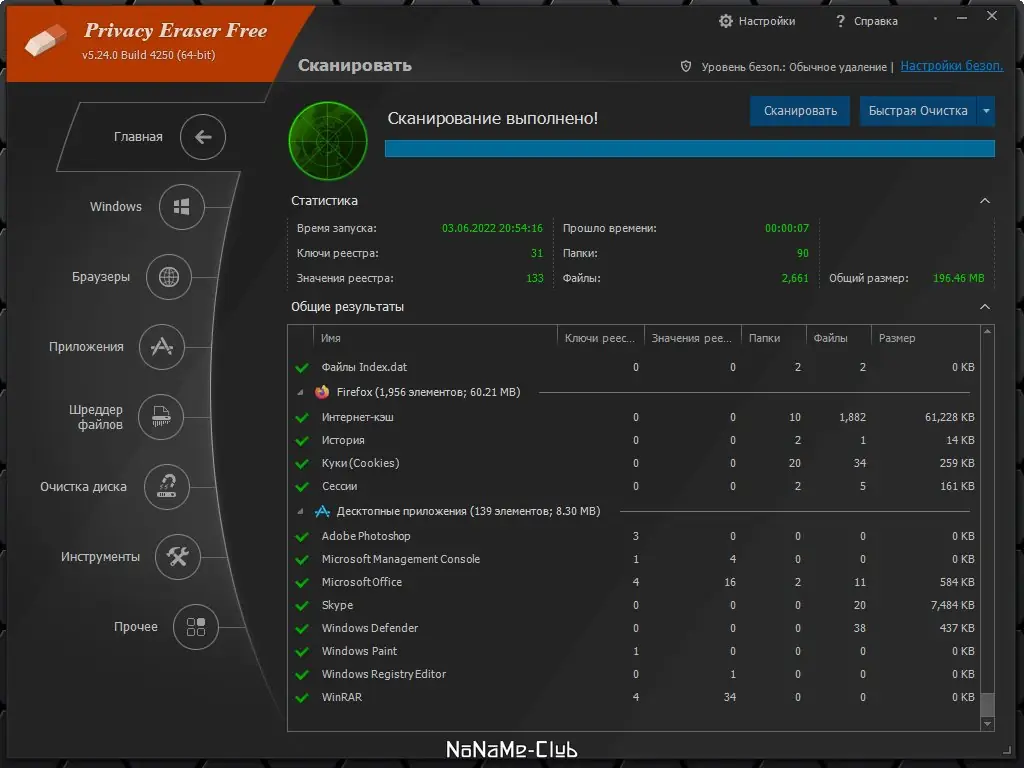Click the results list scrollbar thumb

pos(987,704)
